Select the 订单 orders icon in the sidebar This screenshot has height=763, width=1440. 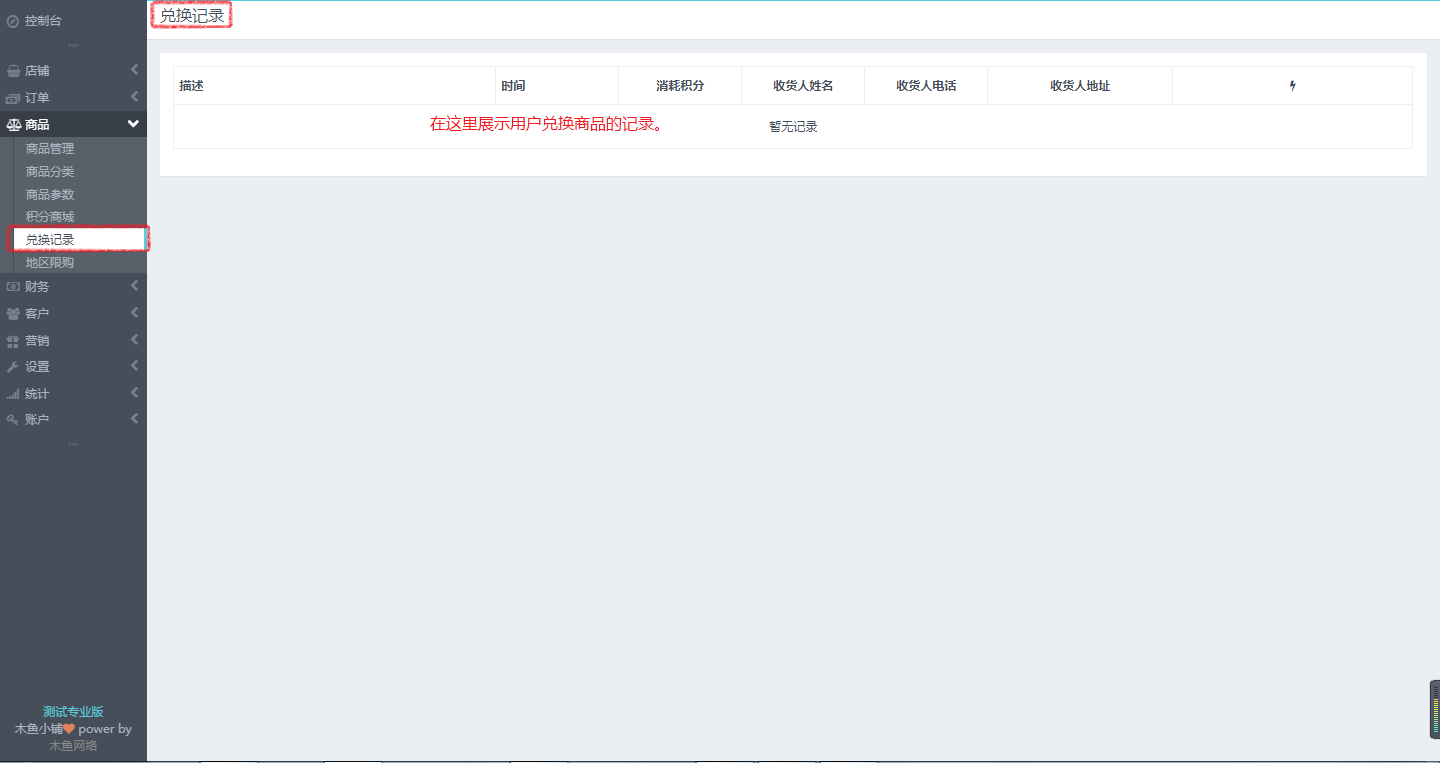[x=11, y=97]
